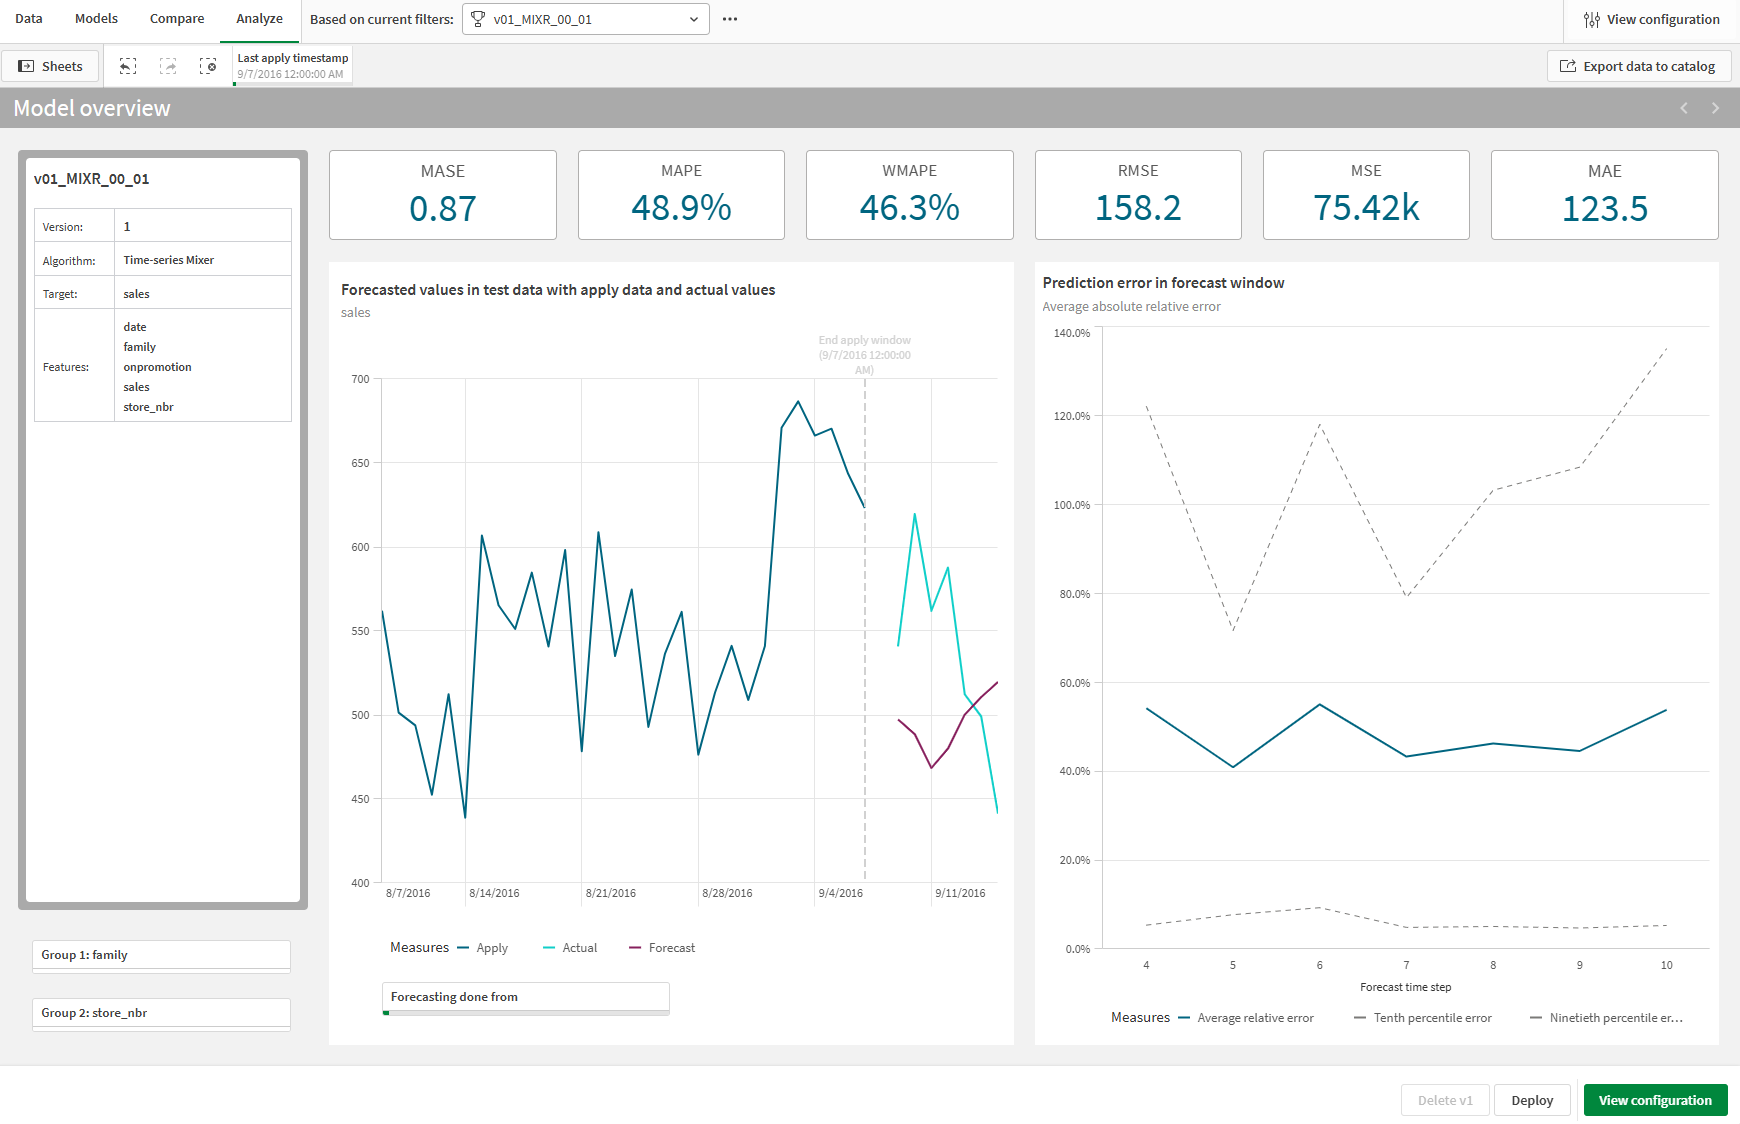Screen dimensions: 1740x1124
Task: Go to the next sheet with the right chevron
Action: click(1715, 108)
